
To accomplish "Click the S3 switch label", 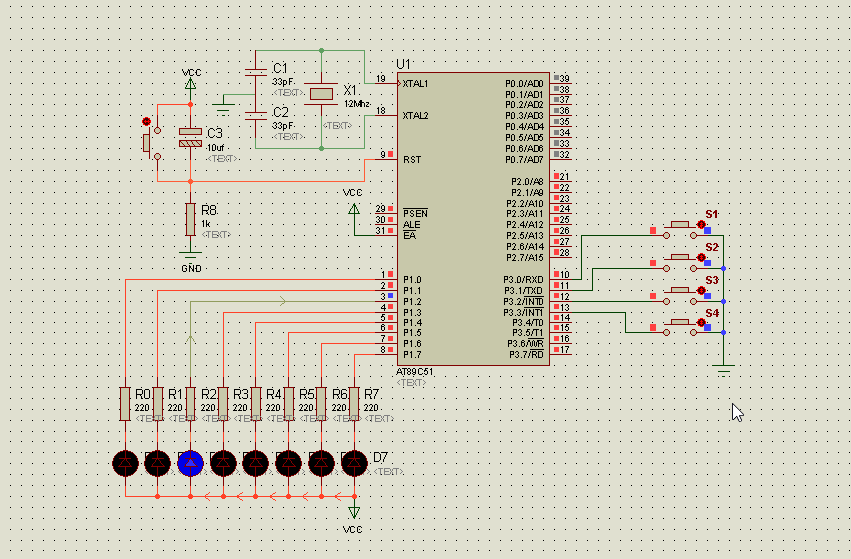I will click(712, 280).
